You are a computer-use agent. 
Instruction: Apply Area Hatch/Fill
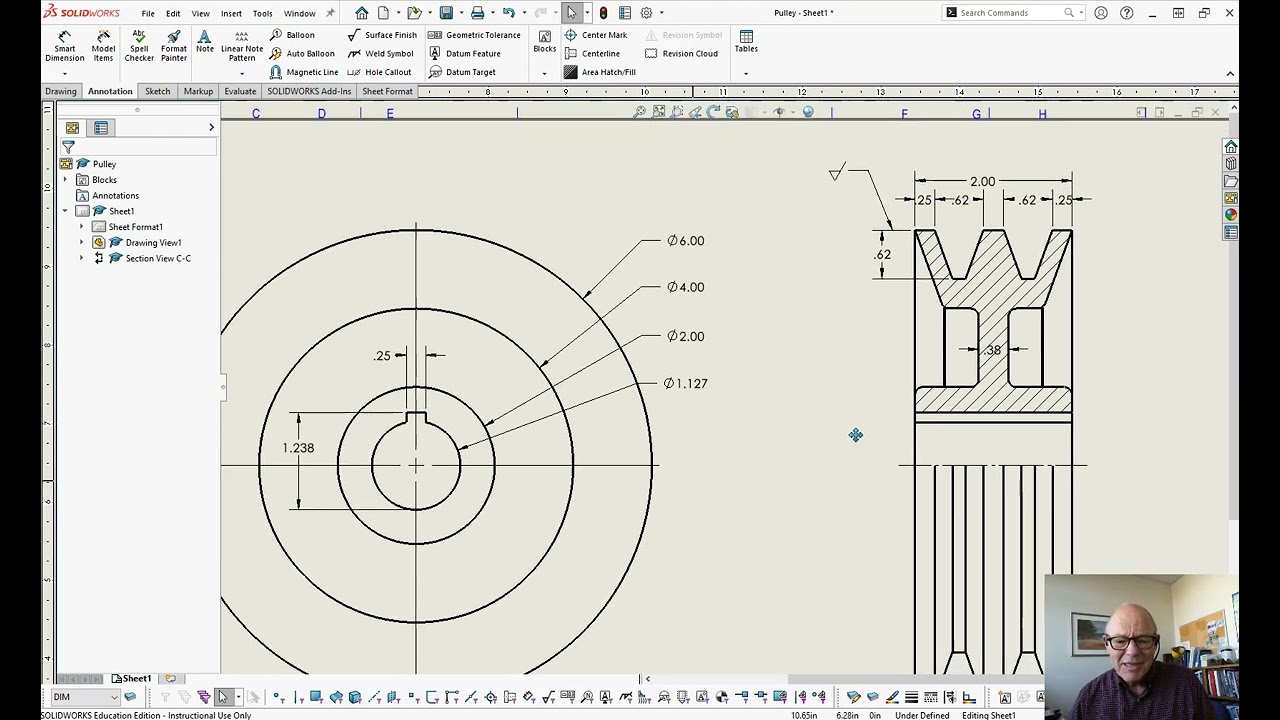pos(600,72)
